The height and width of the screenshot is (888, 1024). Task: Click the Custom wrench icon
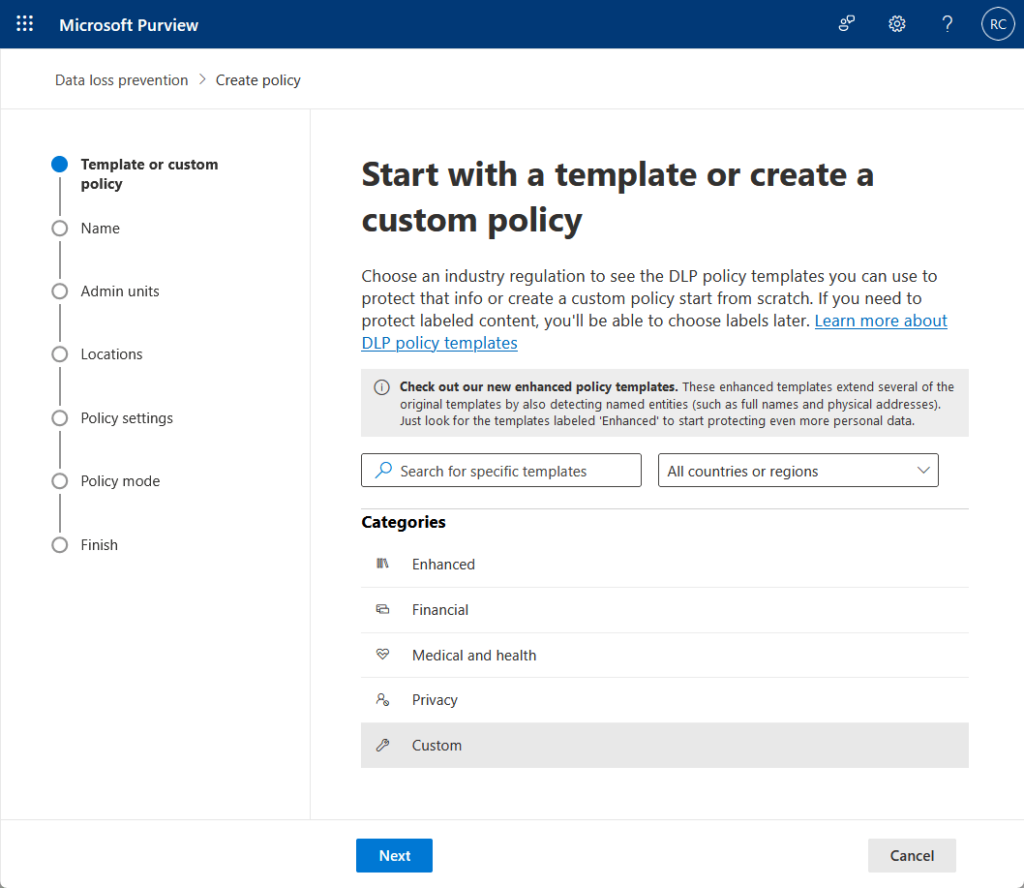(x=383, y=745)
